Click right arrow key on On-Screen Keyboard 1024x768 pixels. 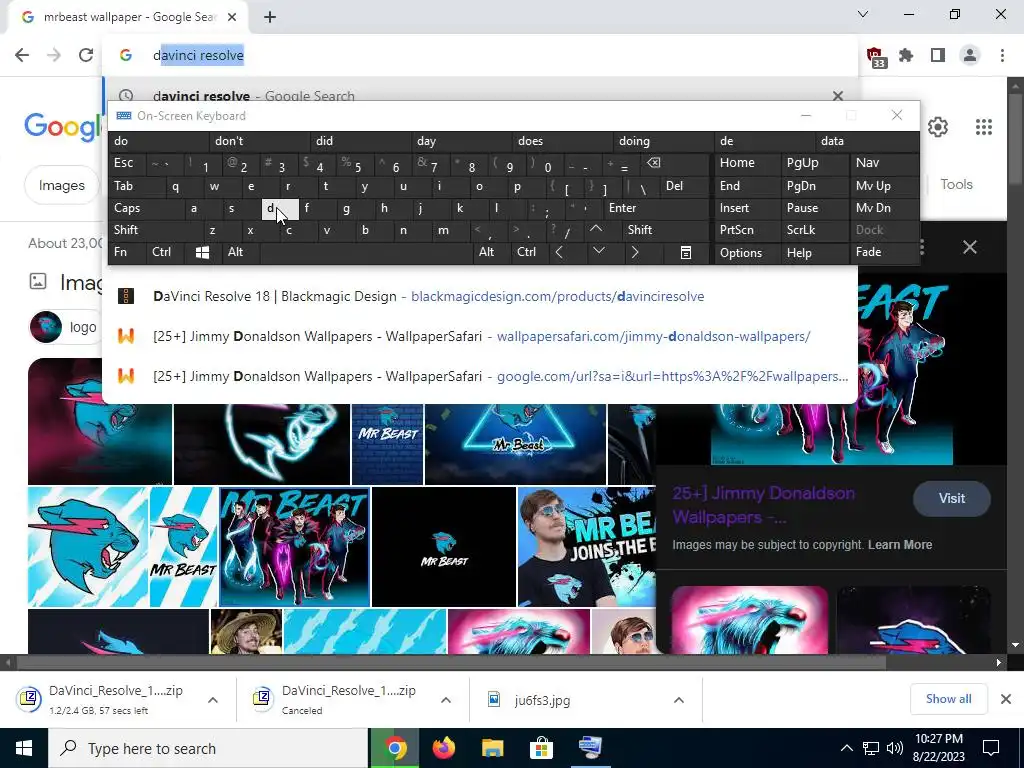coord(635,253)
